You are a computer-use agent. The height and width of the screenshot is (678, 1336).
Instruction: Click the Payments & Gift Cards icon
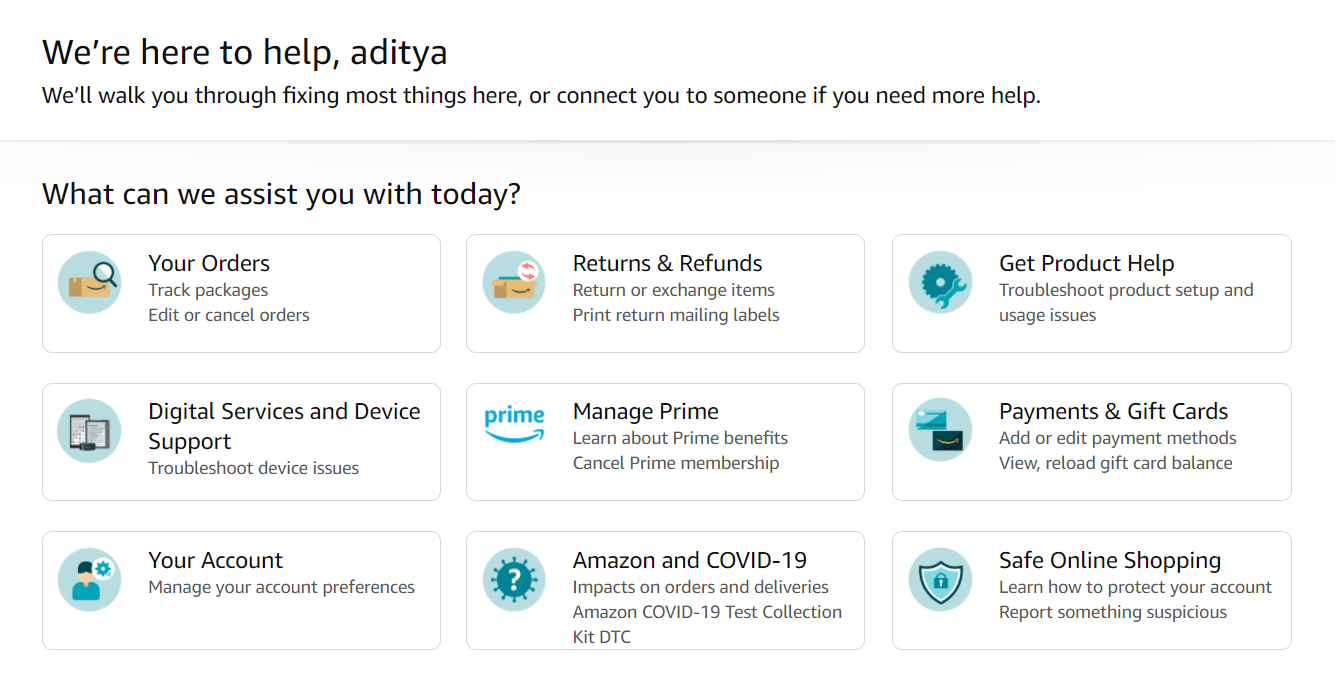(940, 430)
